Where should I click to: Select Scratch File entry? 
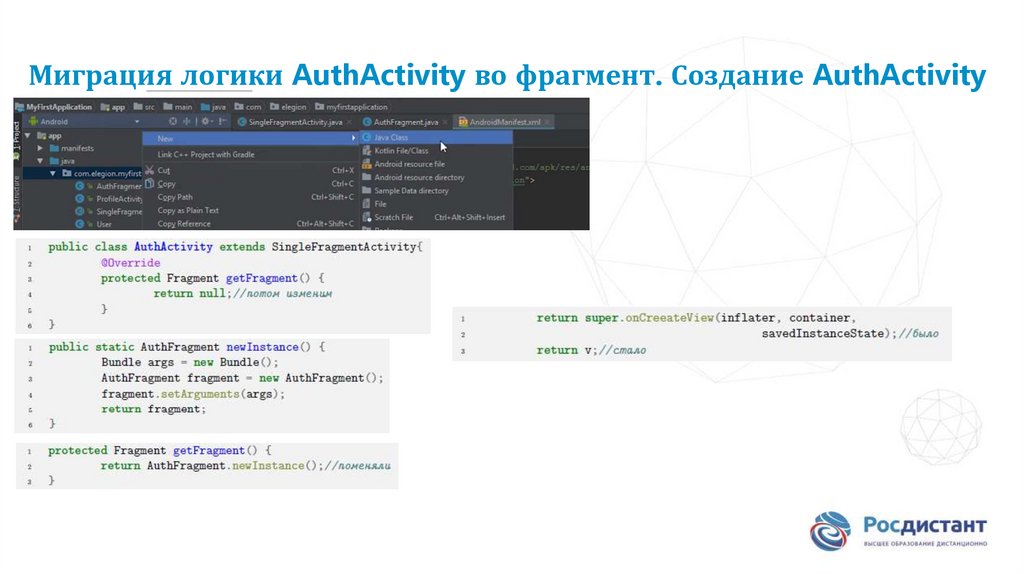pyautogui.click(x=436, y=217)
